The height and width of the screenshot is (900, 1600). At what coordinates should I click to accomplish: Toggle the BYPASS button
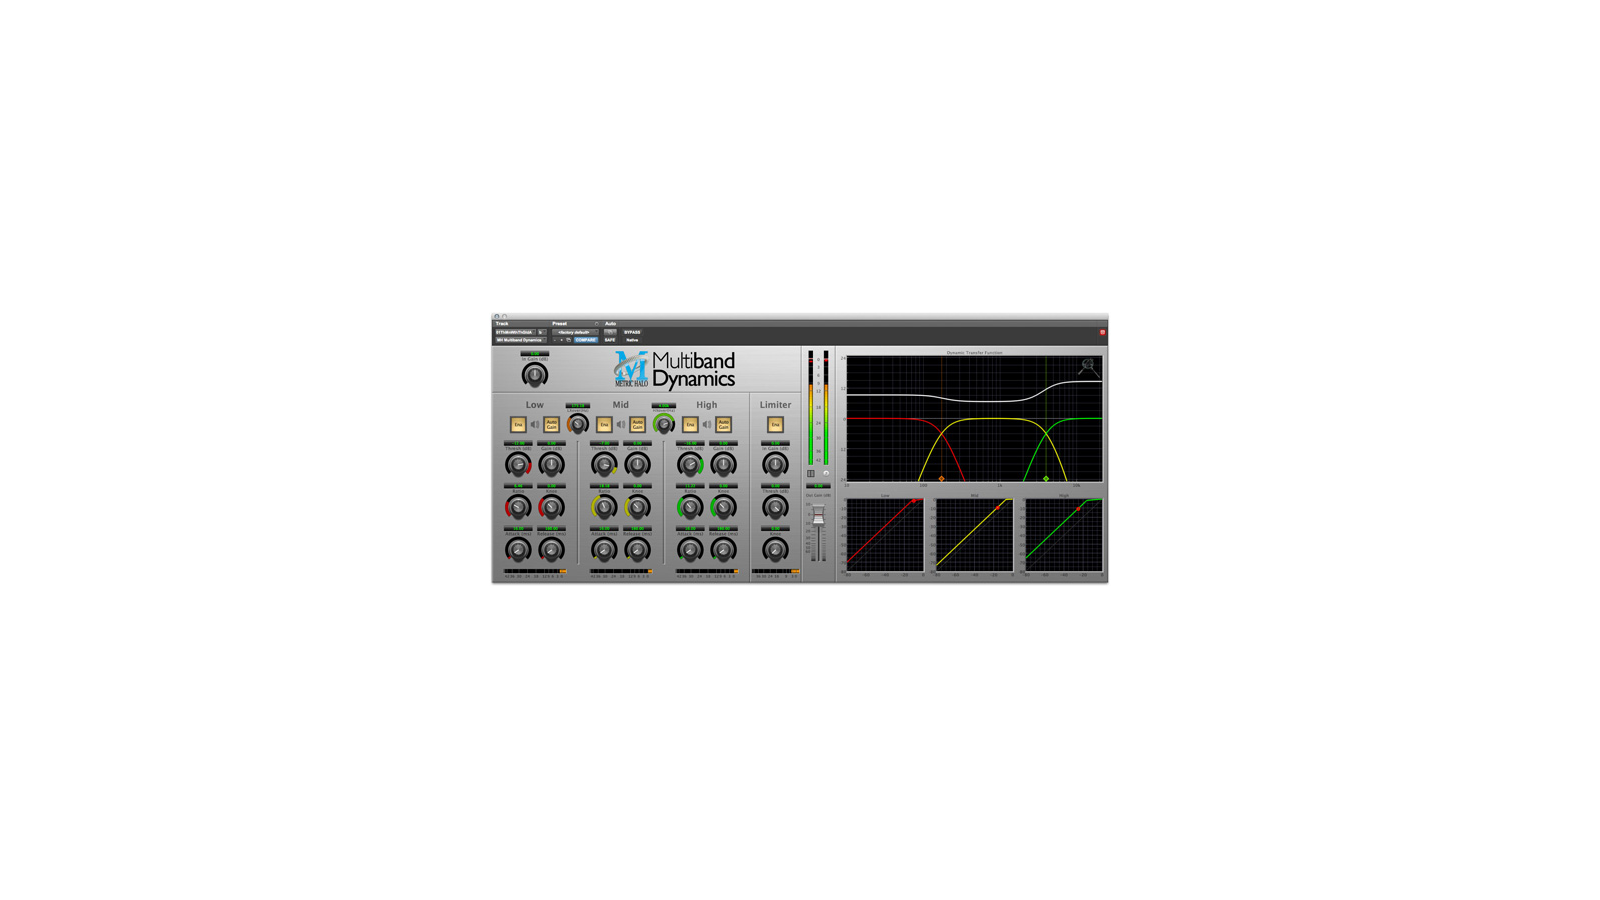(632, 332)
